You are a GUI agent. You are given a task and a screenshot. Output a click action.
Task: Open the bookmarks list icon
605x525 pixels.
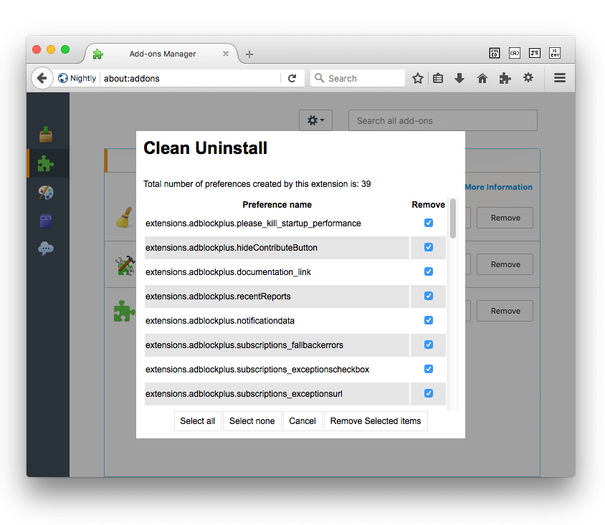[x=438, y=78]
